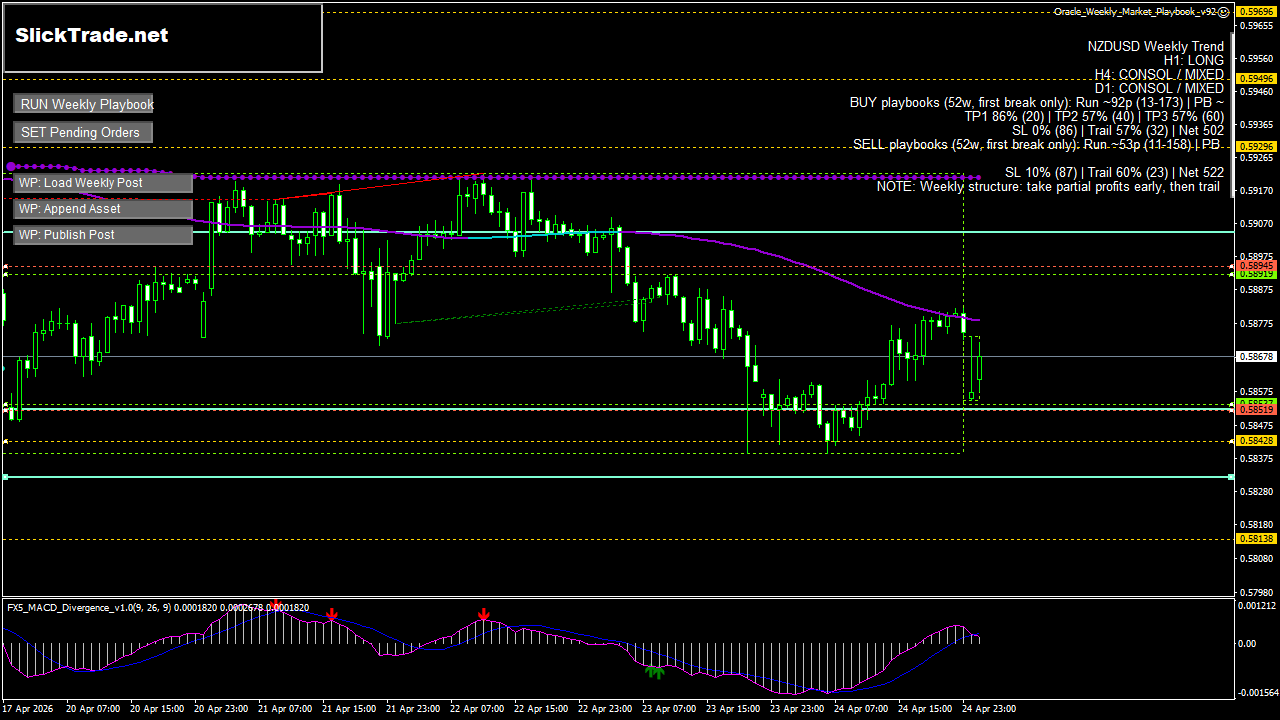Viewport: 1280px width, 720px height.
Task: Click WP: Publish Post button
Action: [x=103, y=235]
